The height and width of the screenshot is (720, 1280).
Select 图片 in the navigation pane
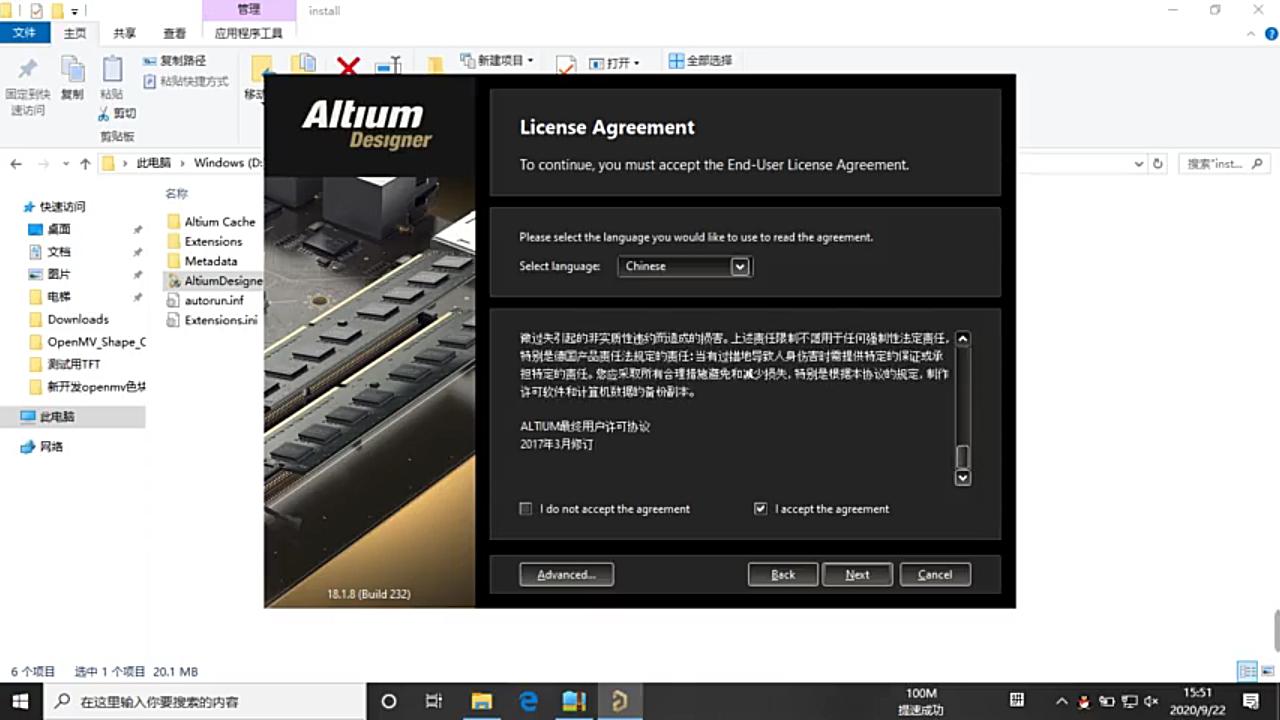tap(59, 274)
